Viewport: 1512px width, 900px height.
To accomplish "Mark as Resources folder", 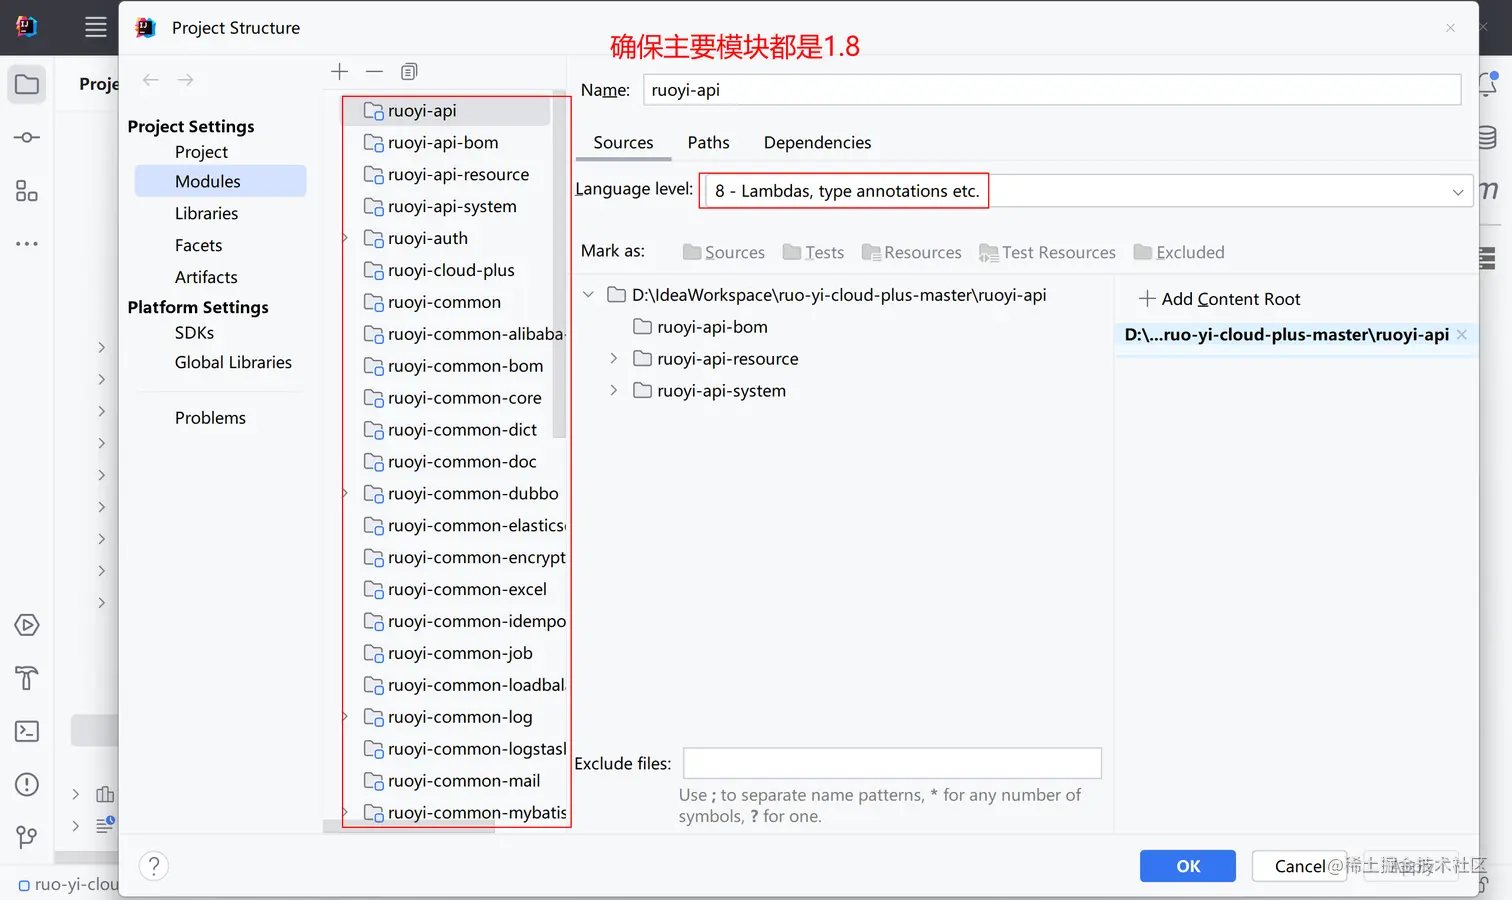I will tap(911, 252).
